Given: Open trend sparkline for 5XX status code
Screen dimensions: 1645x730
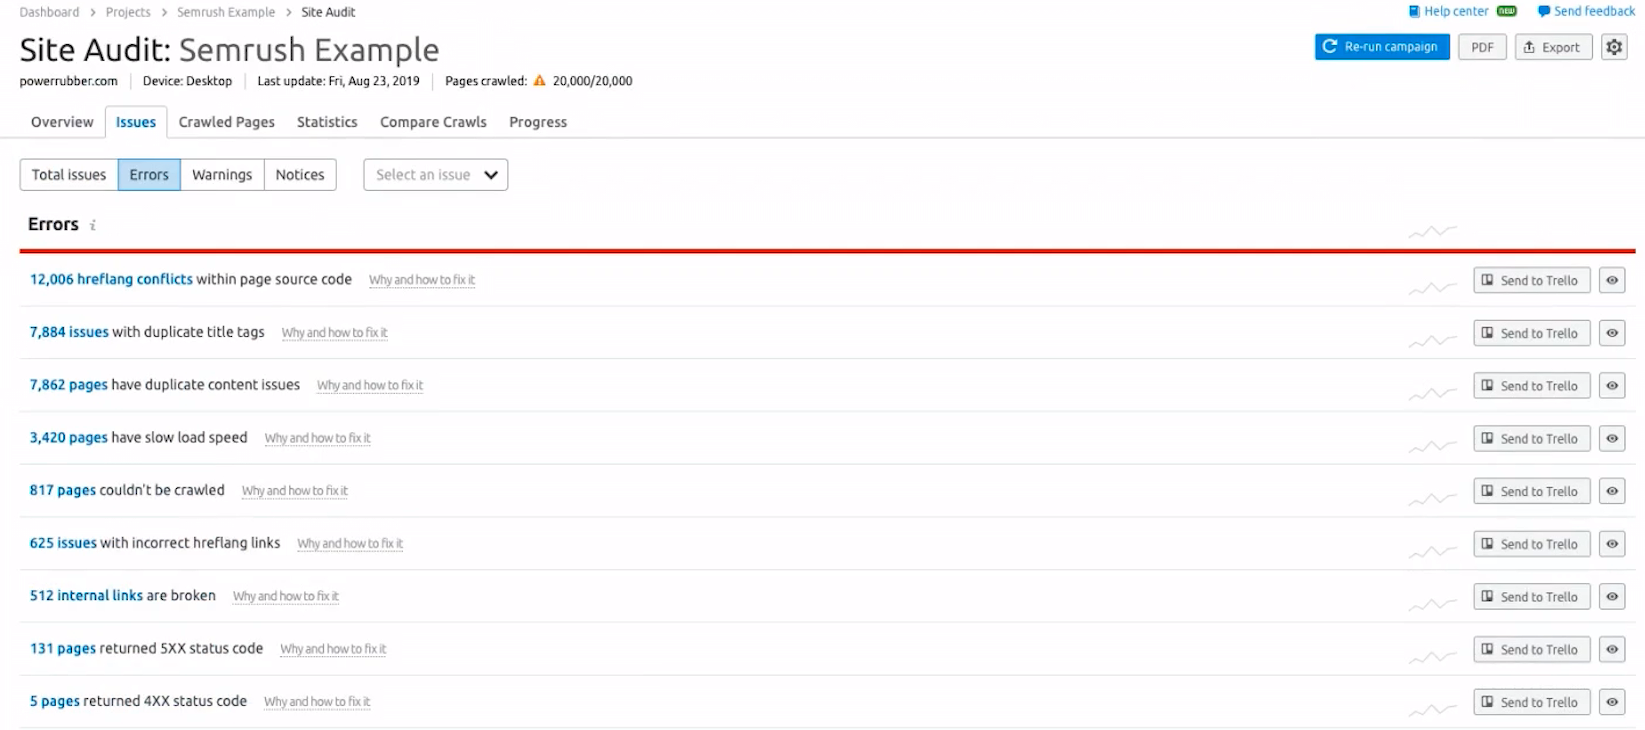Looking at the screenshot, I should (x=1432, y=657).
